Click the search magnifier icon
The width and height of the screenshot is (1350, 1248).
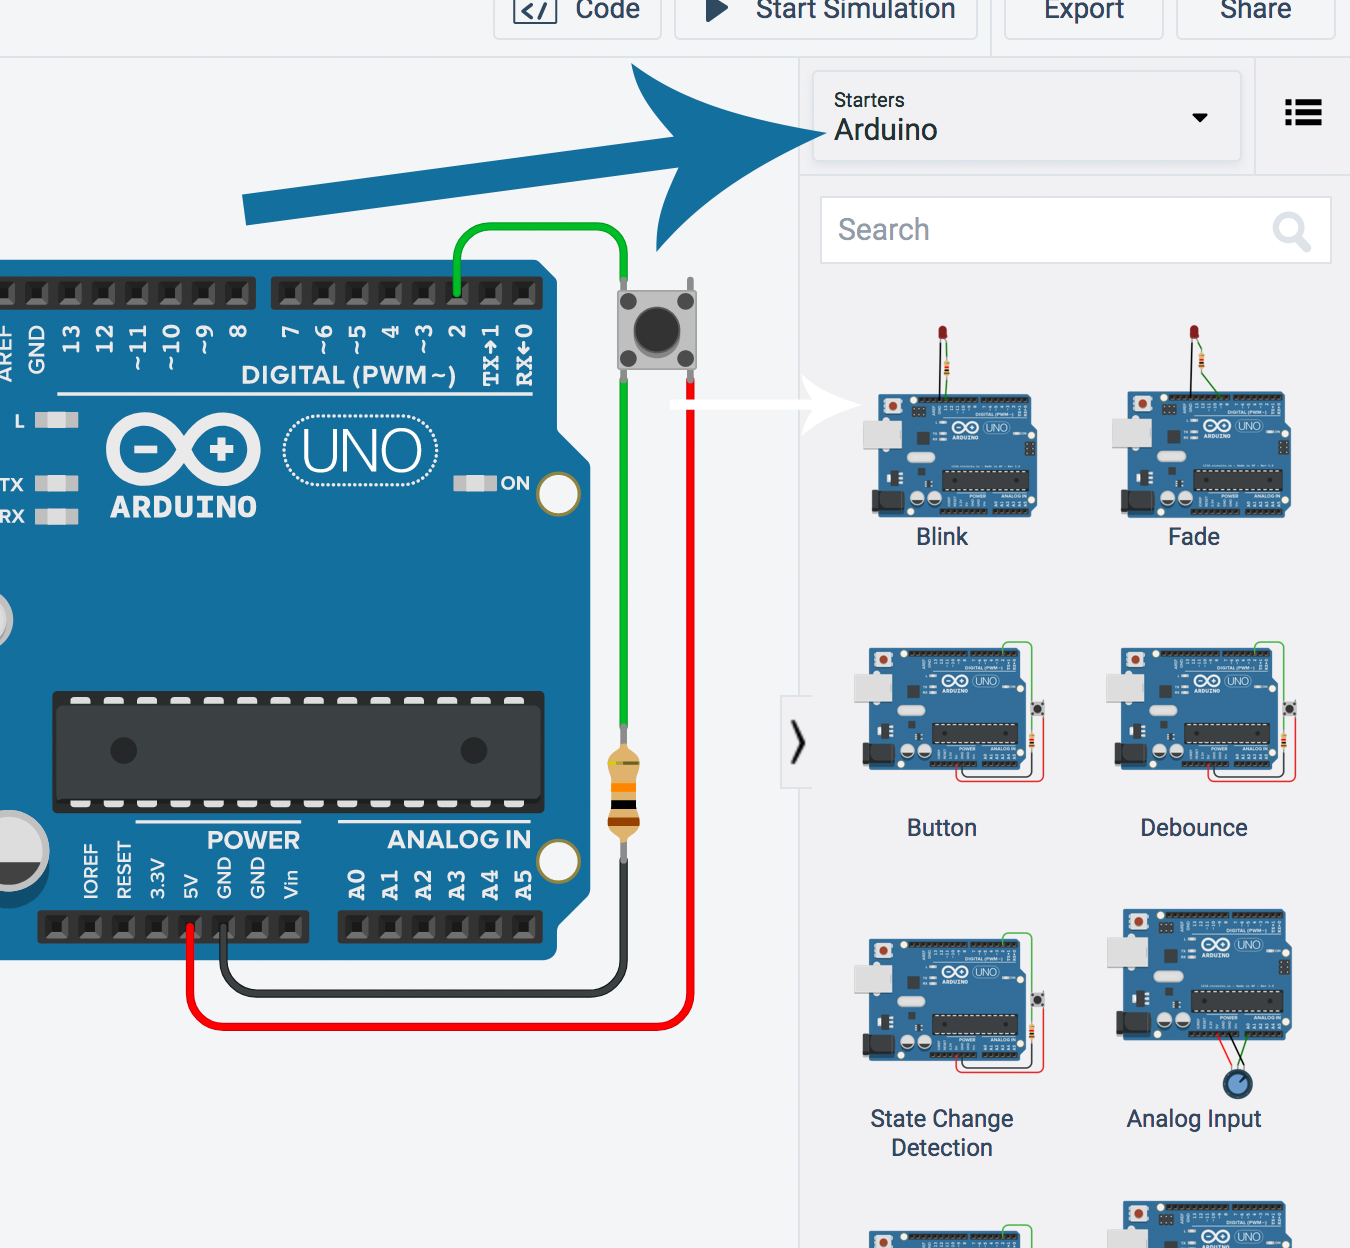click(1291, 231)
